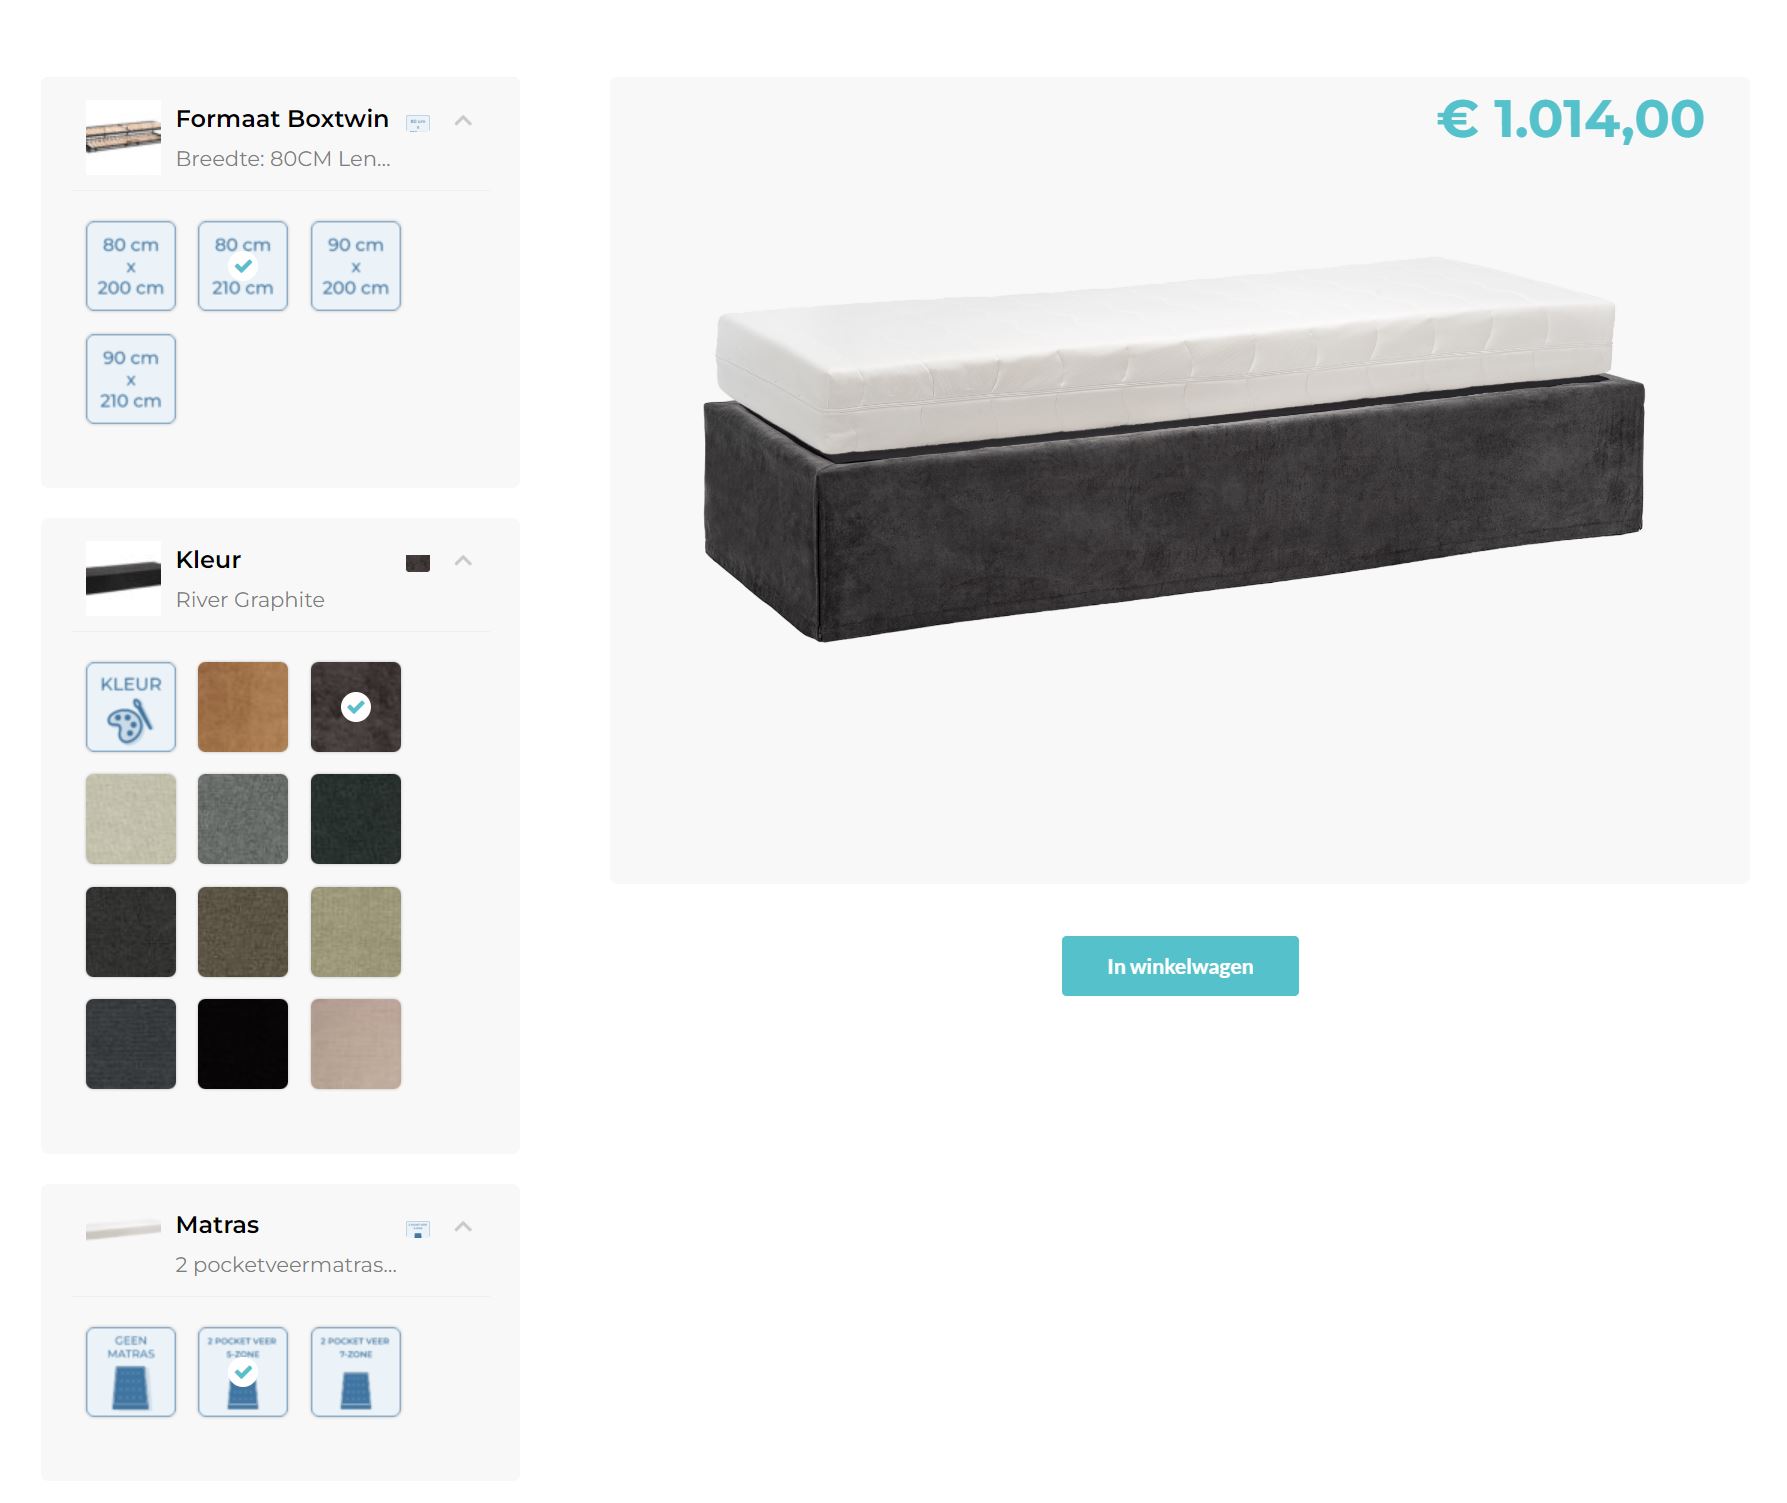The height and width of the screenshot is (1503, 1787).
Task: Select the 80 cm x 200 cm size
Action: point(131,266)
